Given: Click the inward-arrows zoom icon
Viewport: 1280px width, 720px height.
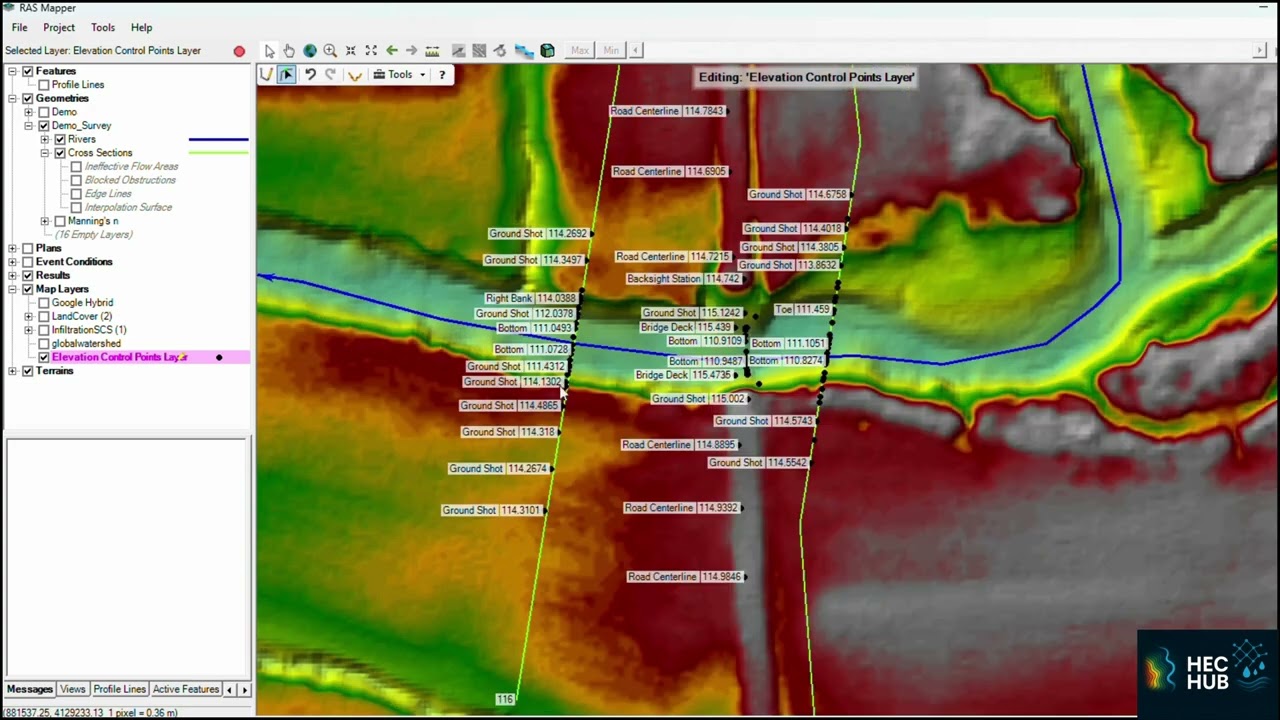Looking at the screenshot, I should pos(351,50).
